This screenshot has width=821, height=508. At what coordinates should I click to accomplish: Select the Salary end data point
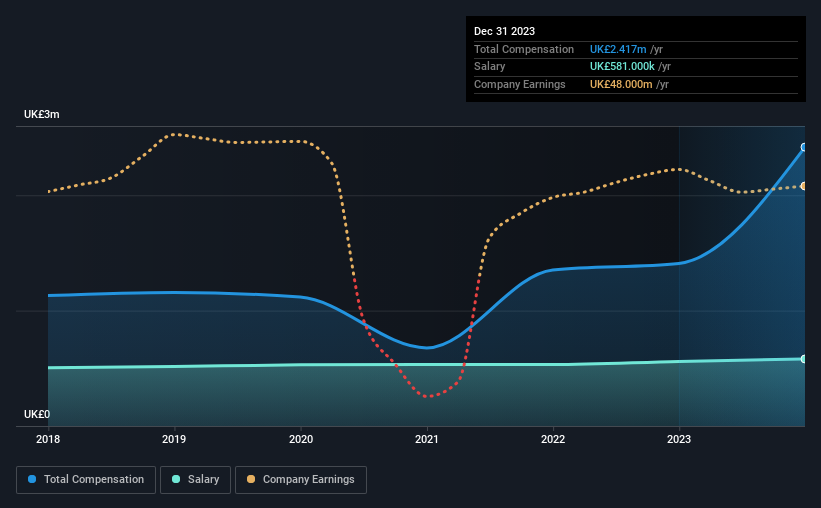[x=804, y=359]
